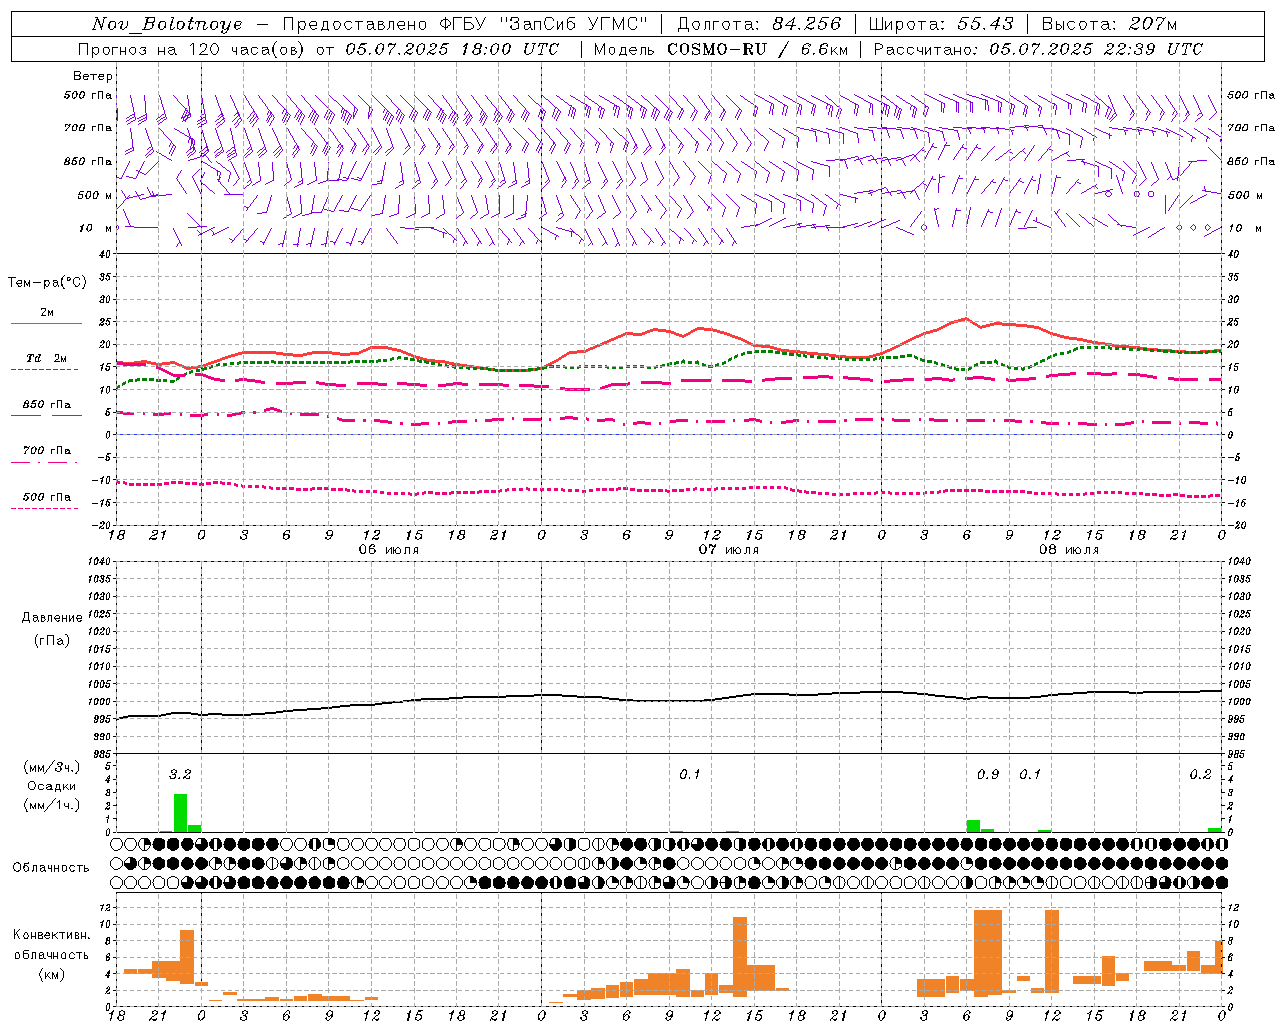Click the solid red line sample under '2м'
1280x1024 pixels.
pos(46,323)
